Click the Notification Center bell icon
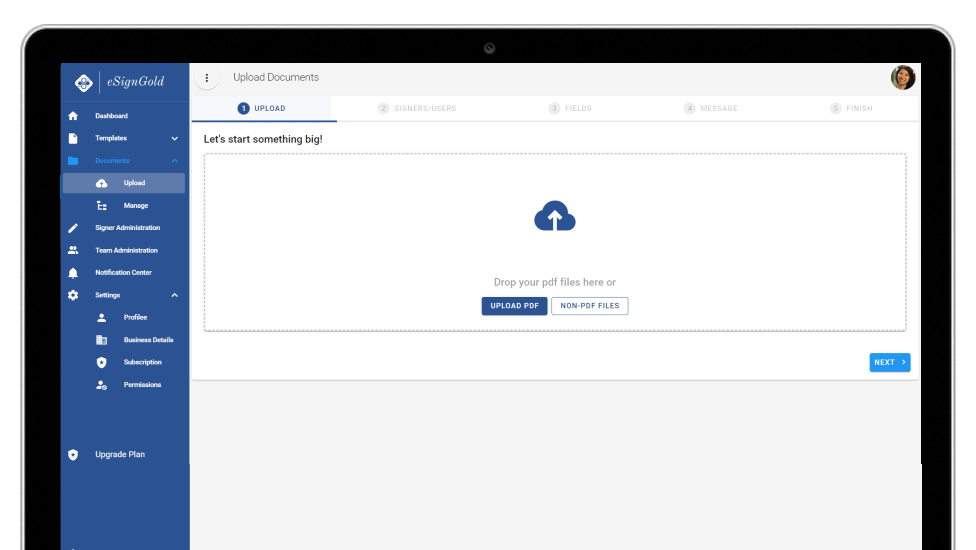This screenshot has width=976, height=550. (73, 273)
